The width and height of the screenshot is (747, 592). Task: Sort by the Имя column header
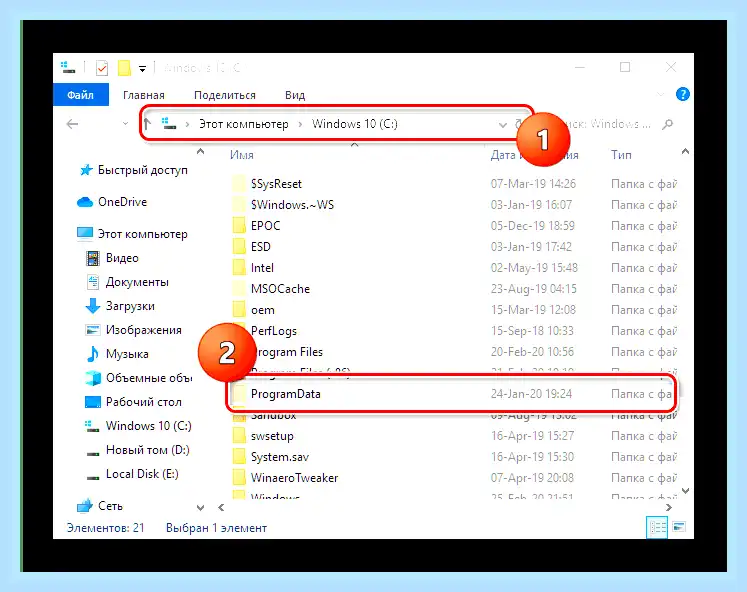(x=242, y=155)
